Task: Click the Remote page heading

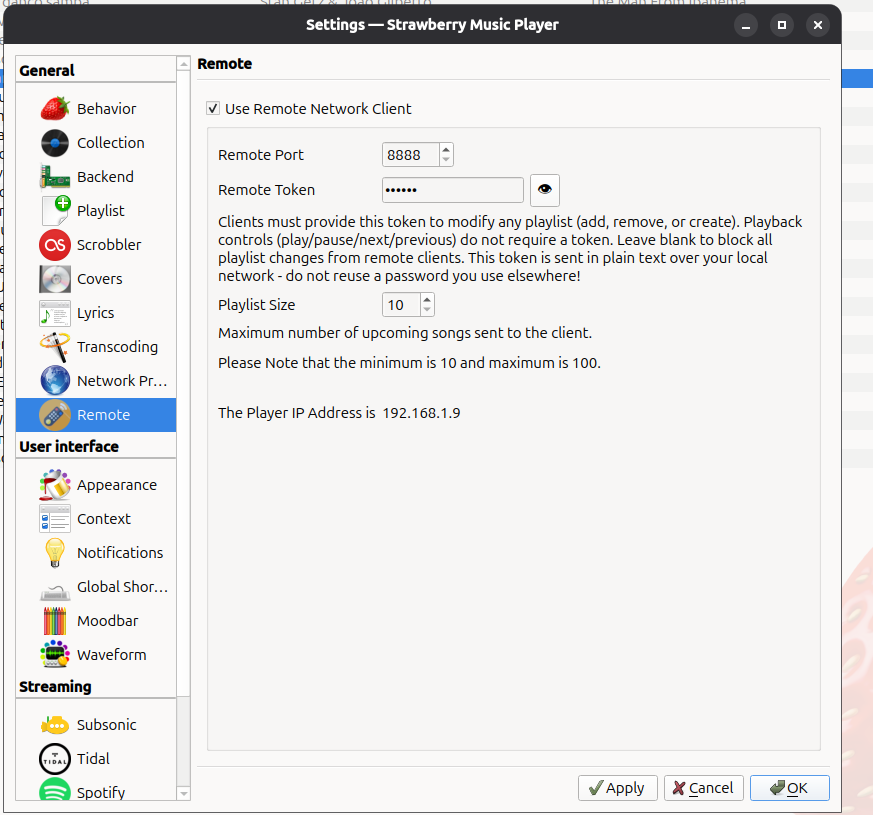Action: point(224,64)
